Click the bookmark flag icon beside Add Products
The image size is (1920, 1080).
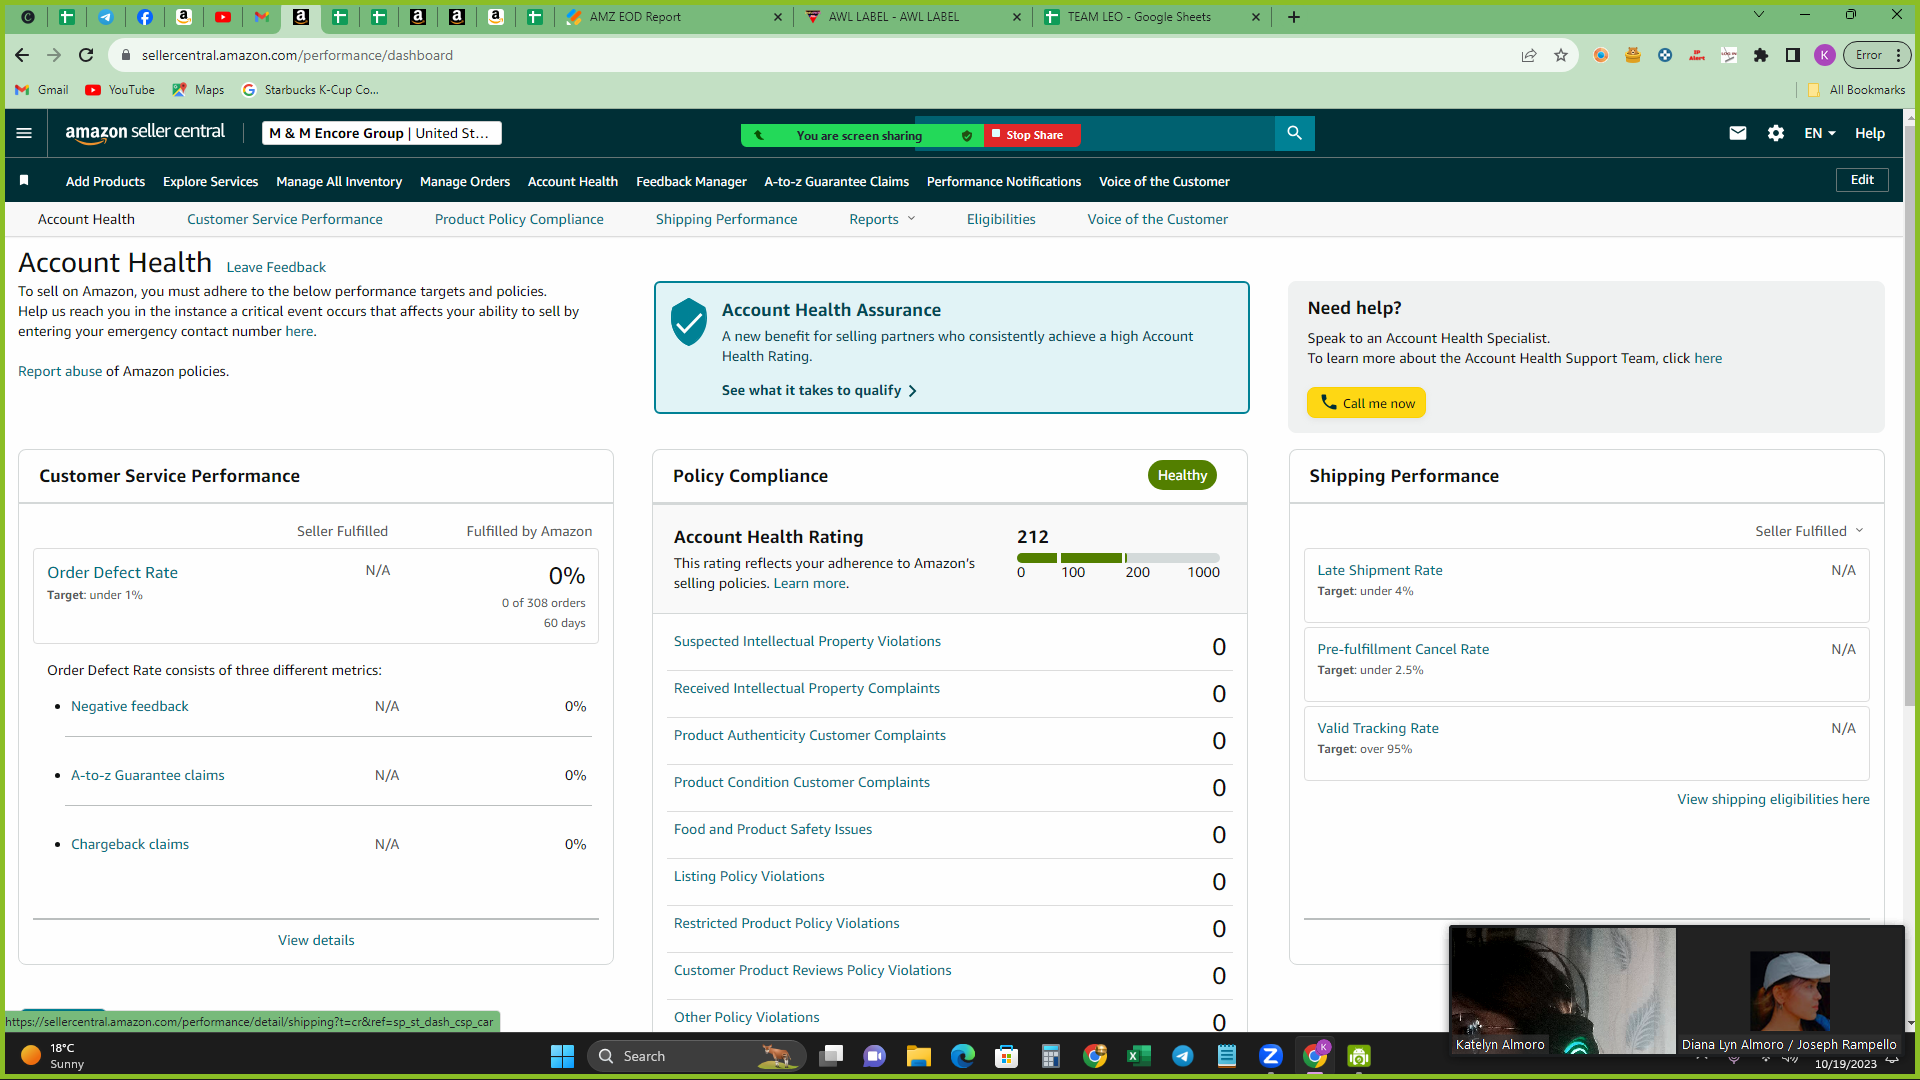click(24, 180)
